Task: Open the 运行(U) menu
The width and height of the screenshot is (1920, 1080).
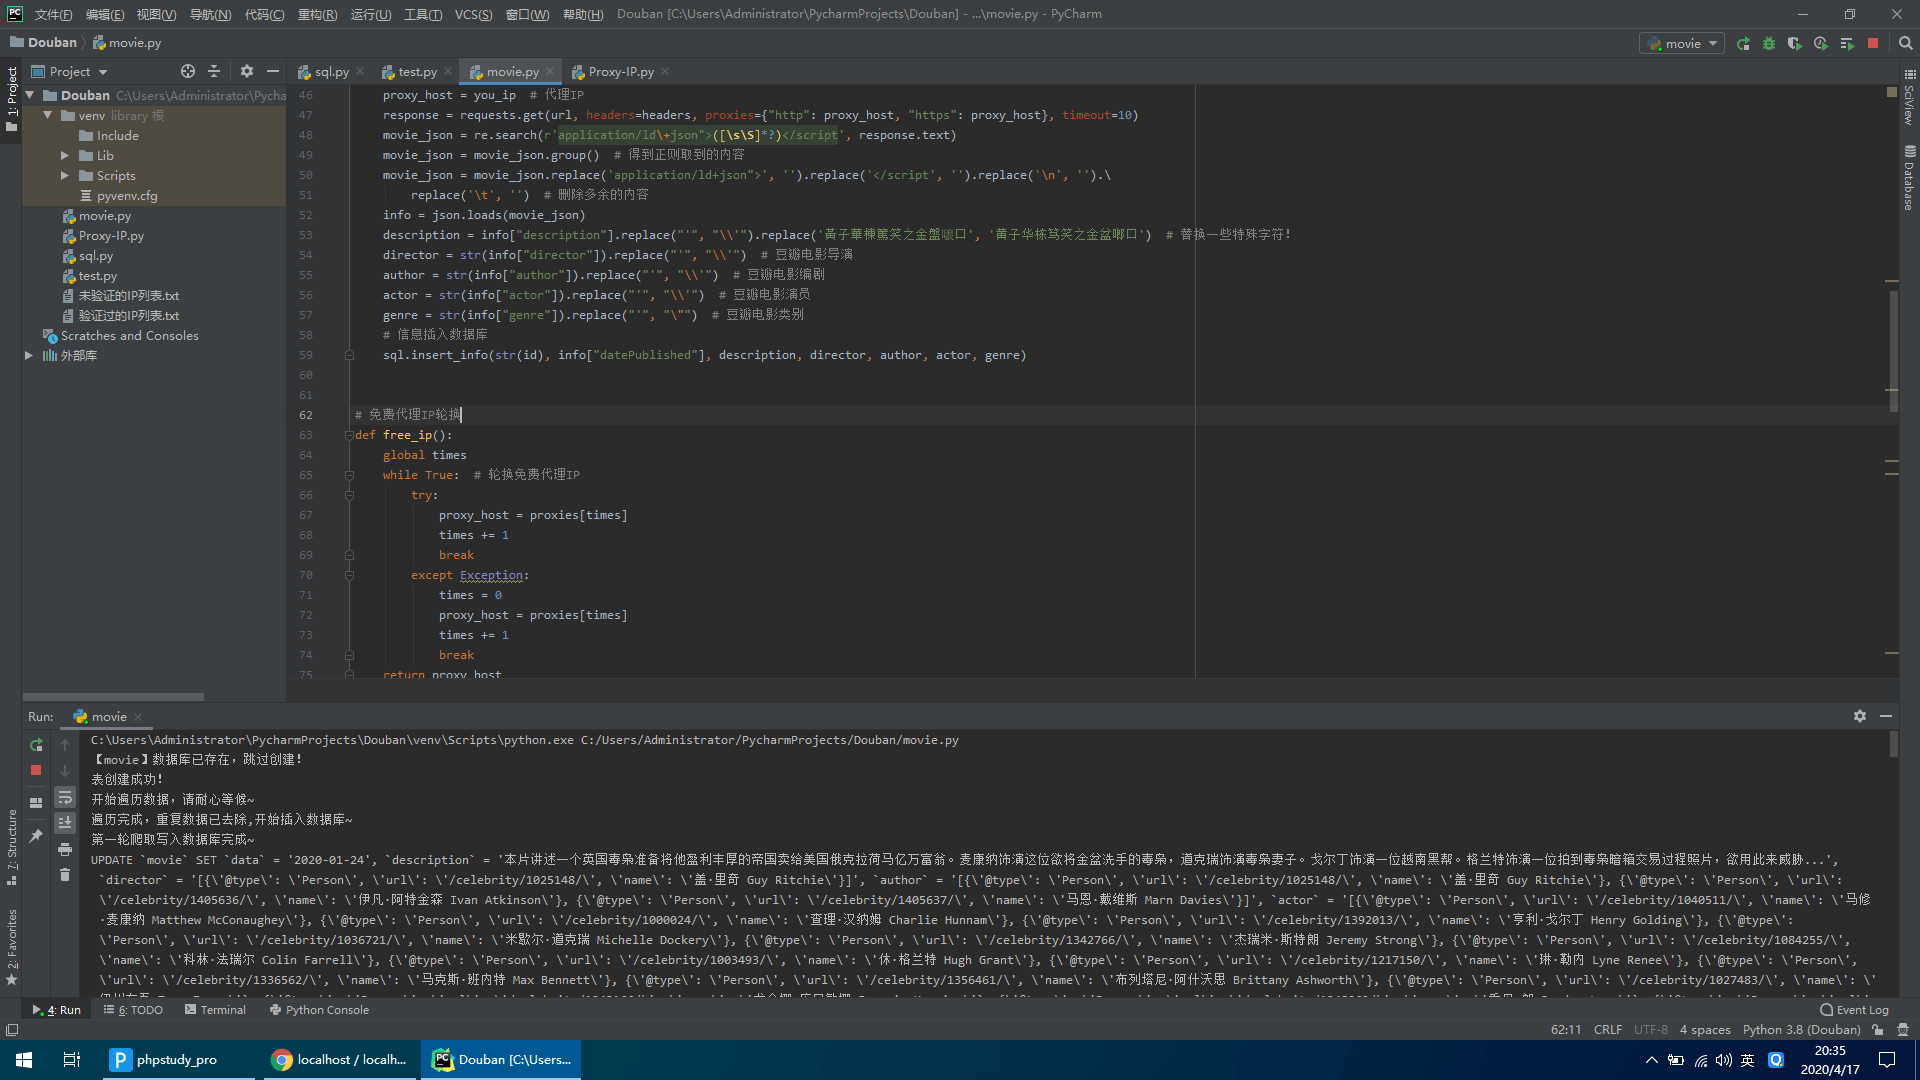Action: (371, 14)
